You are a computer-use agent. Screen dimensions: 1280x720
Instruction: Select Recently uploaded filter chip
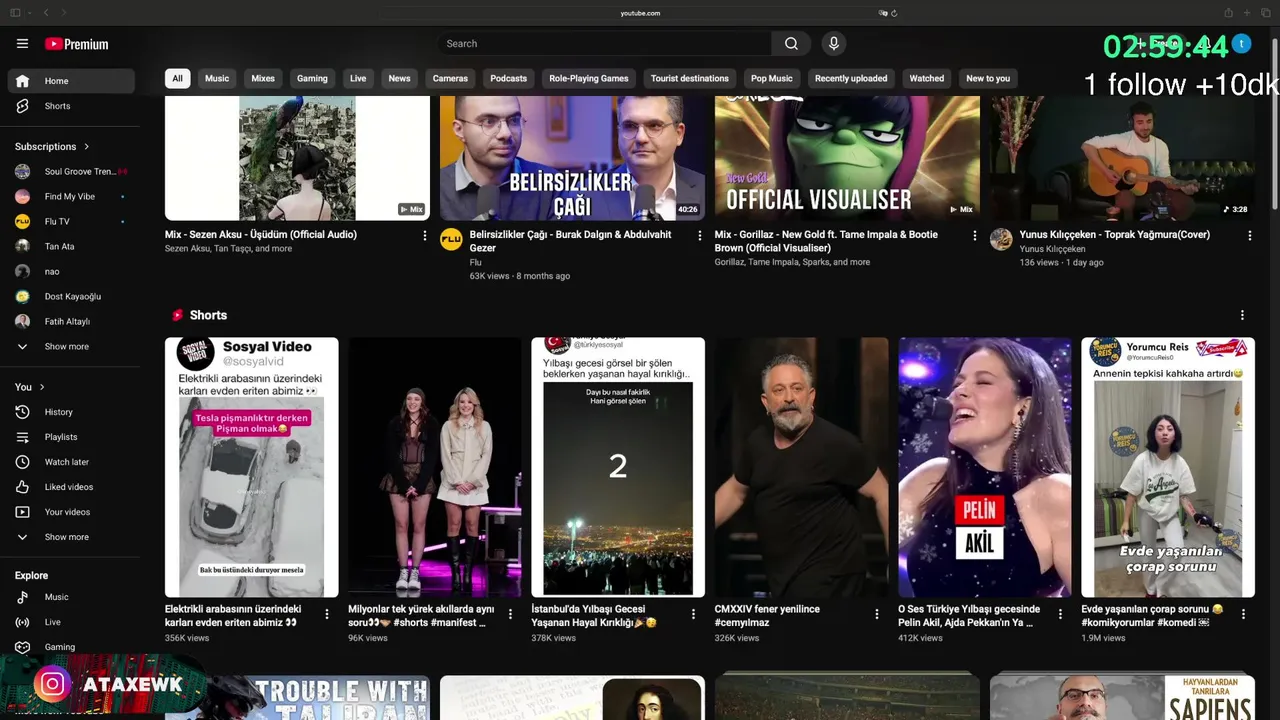851,78
